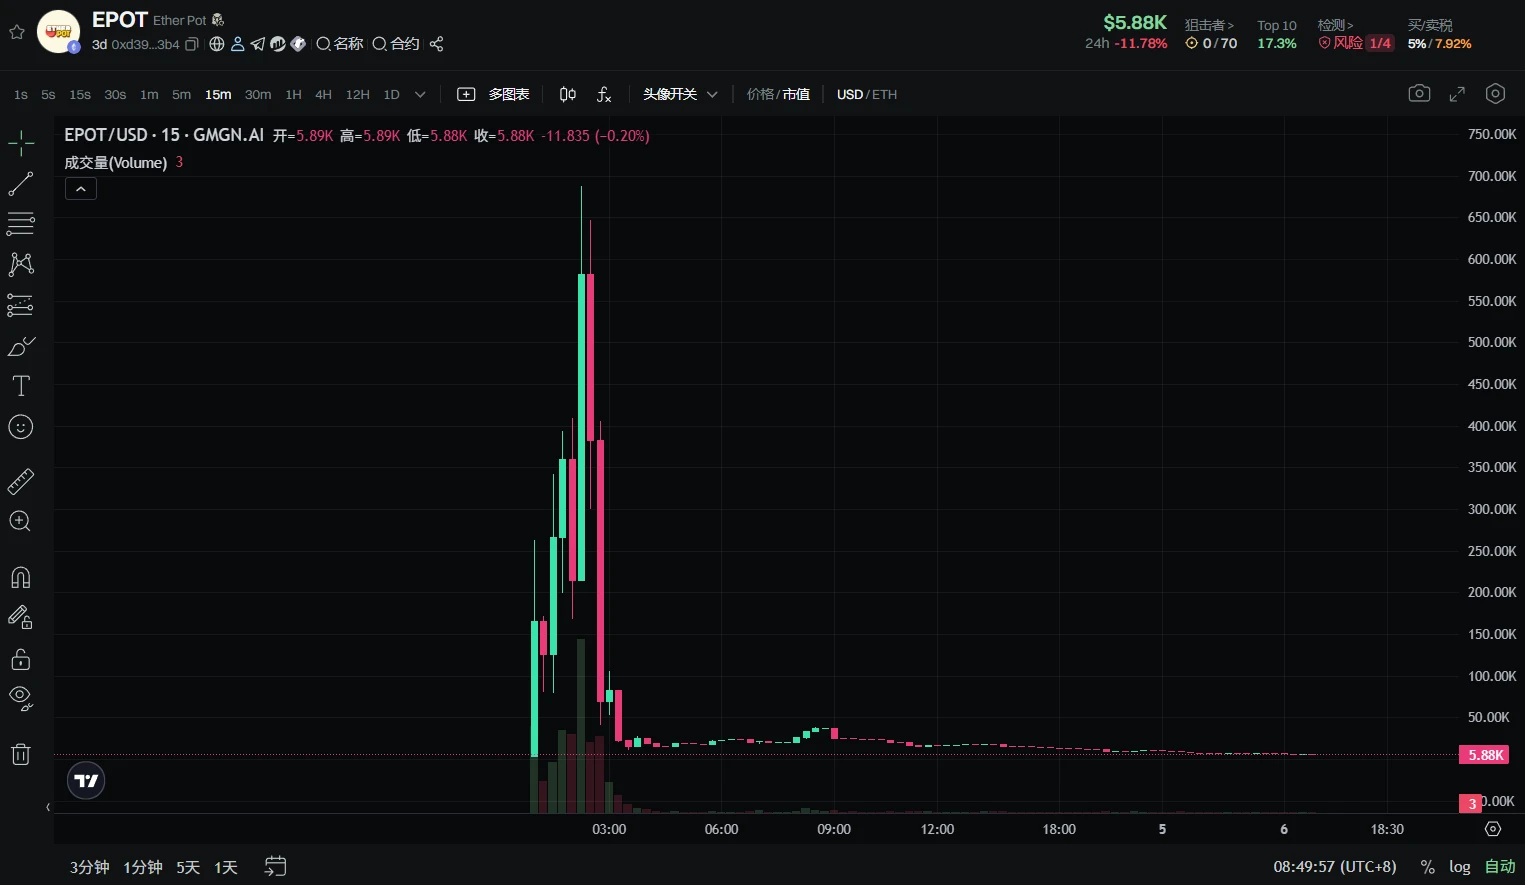Select the forecasting position tool

click(x=21, y=305)
